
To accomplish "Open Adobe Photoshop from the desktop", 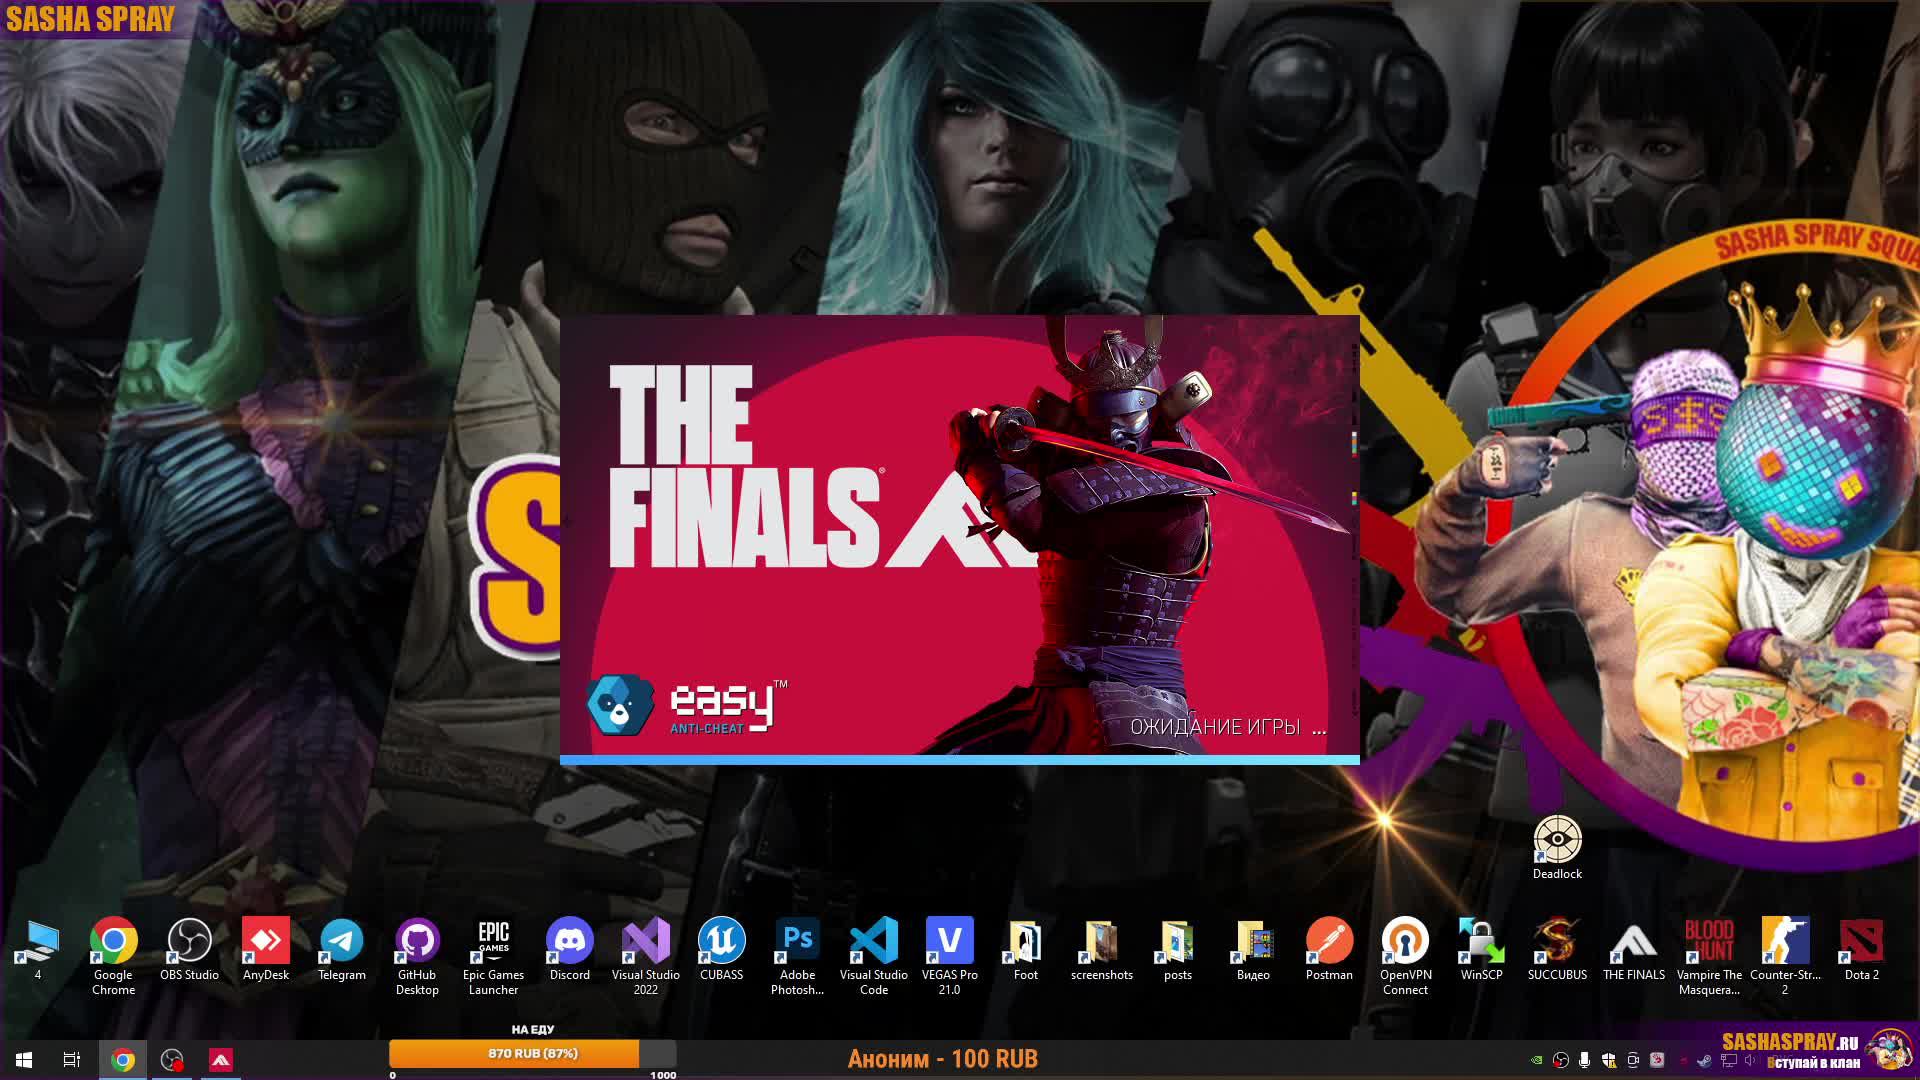I will click(797, 945).
